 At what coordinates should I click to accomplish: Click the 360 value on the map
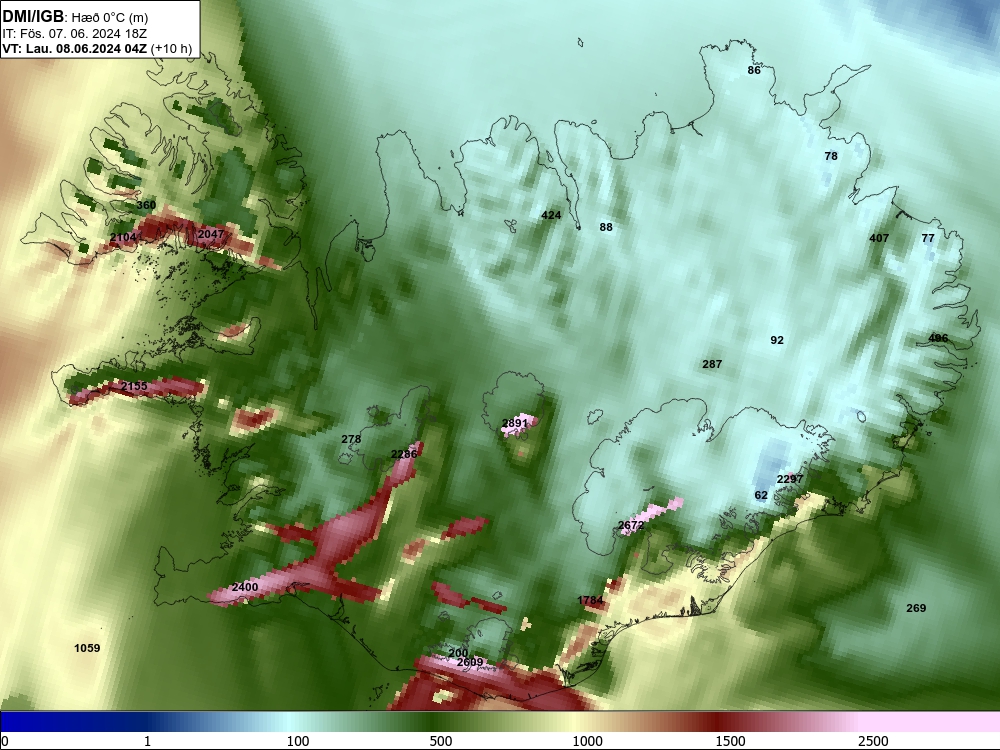coord(146,205)
